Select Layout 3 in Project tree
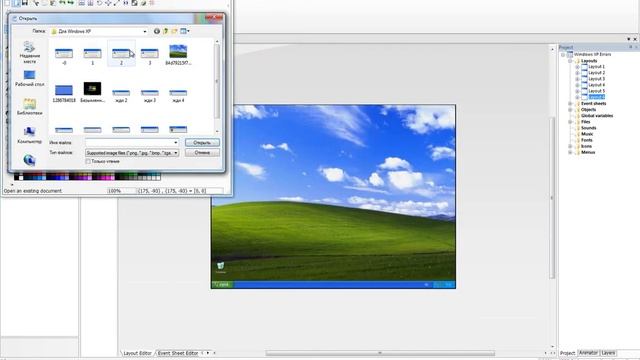This screenshot has width=640, height=360. [596, 79]
